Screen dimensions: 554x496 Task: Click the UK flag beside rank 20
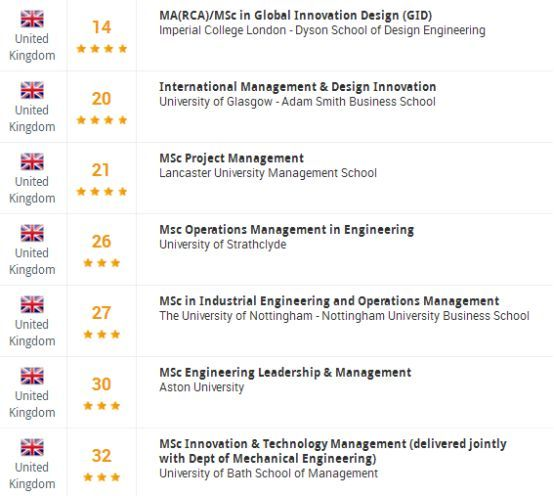tap(32, 90)
